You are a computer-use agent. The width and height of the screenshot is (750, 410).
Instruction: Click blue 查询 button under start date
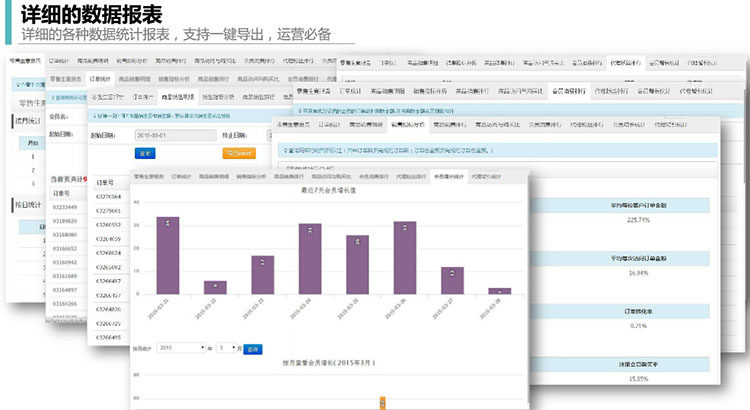coord(145,153)
